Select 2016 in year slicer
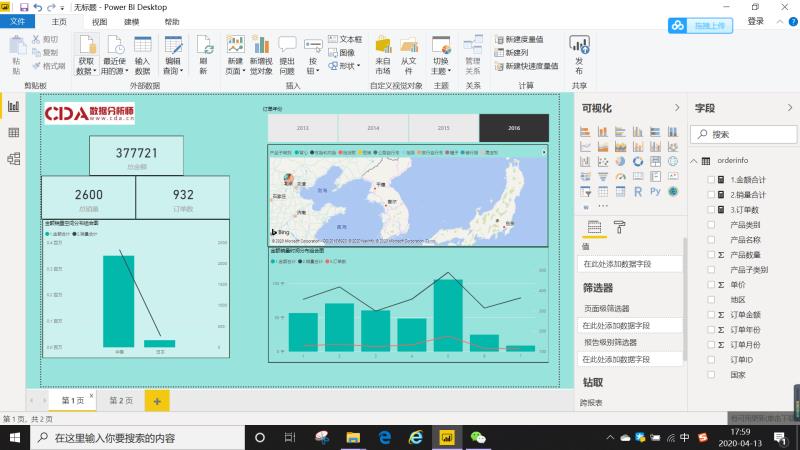Viewport: 800px width, 450px height. 514,128
